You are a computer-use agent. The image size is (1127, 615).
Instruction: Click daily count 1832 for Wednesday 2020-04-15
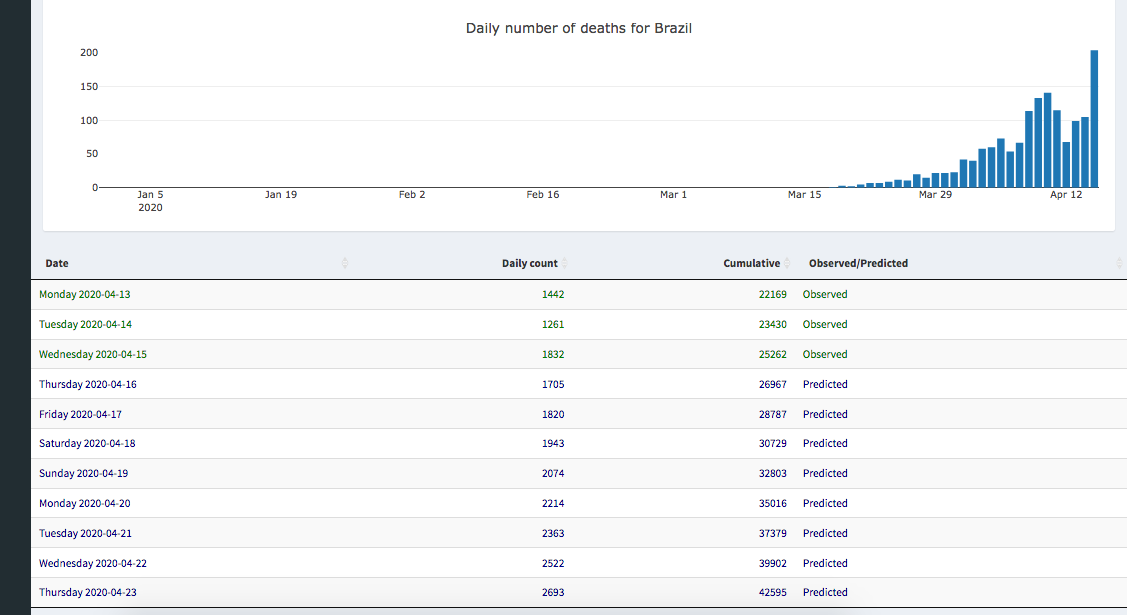[x=552, y=354]
